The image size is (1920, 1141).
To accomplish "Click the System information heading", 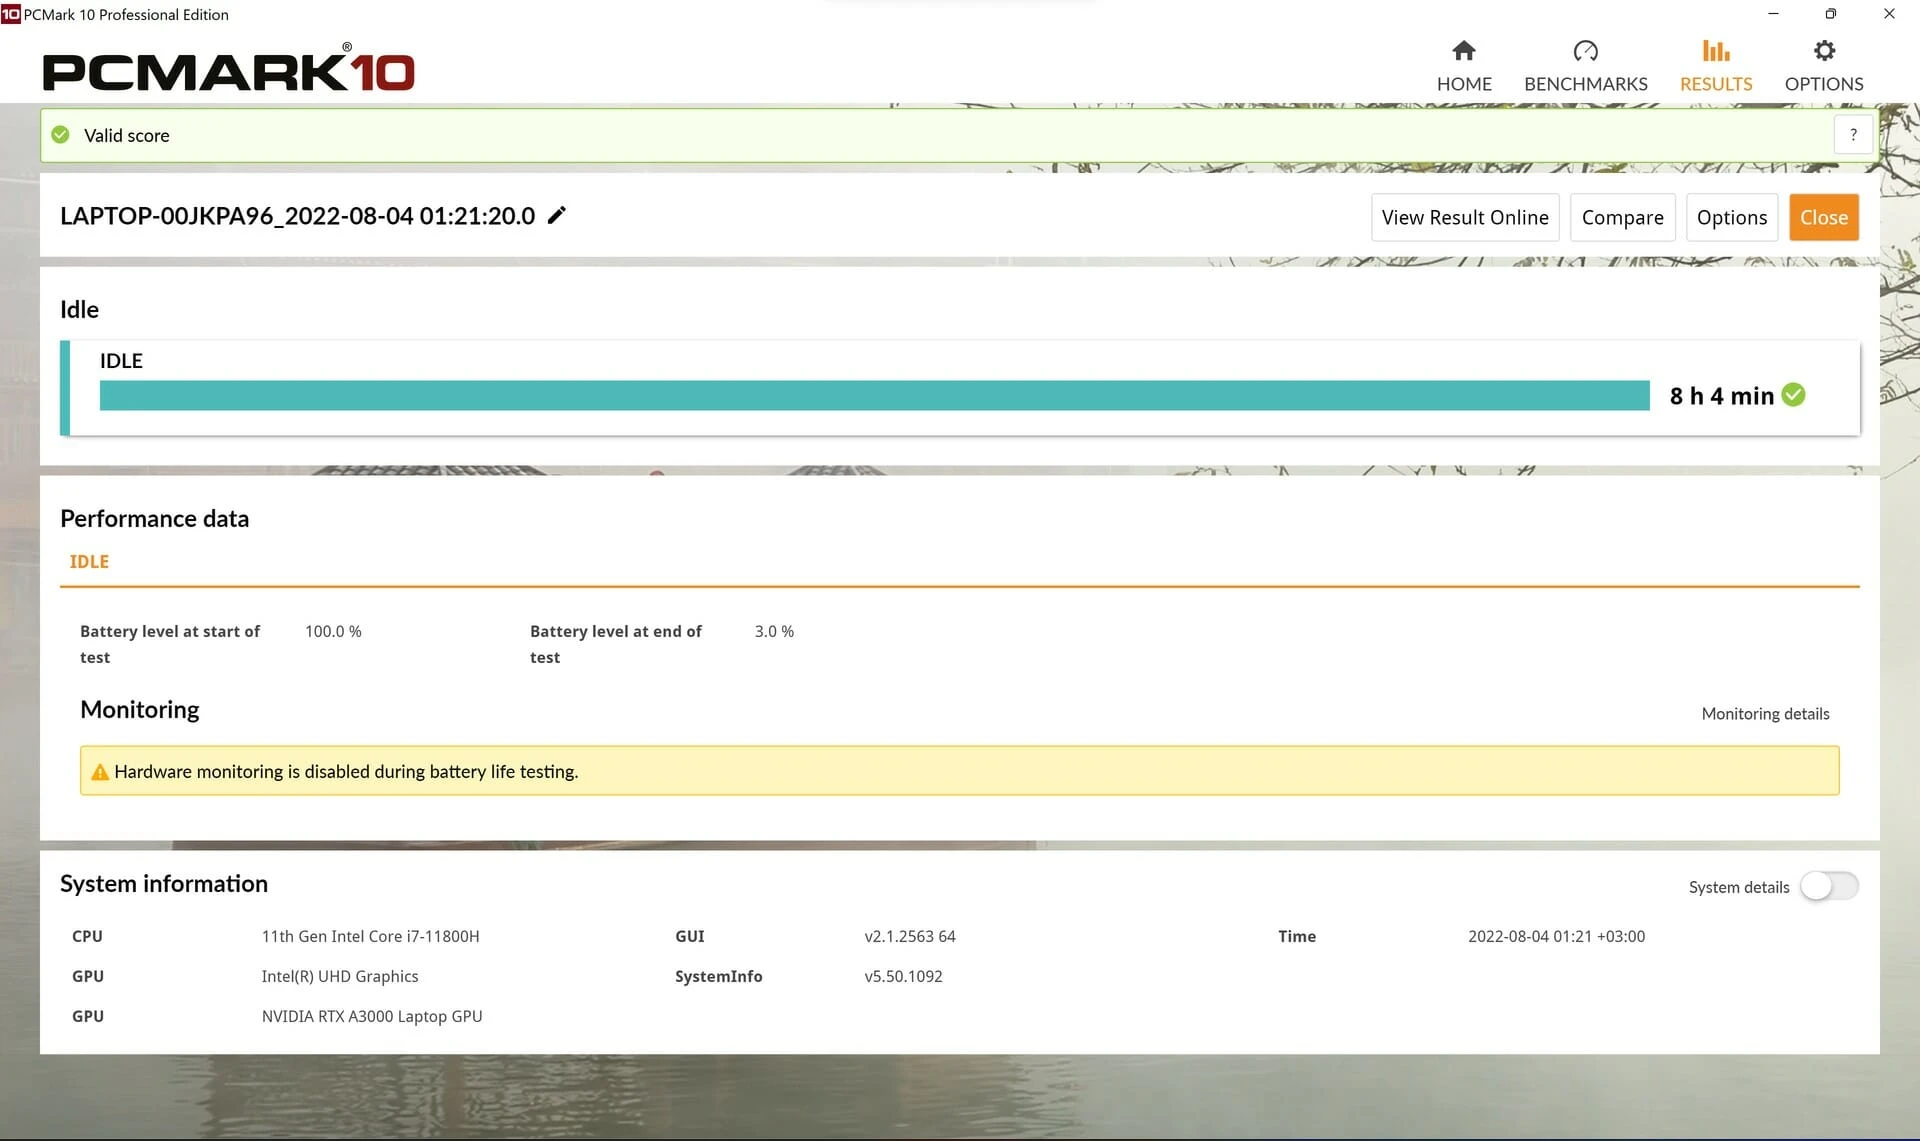I will [x=164, y=884].
